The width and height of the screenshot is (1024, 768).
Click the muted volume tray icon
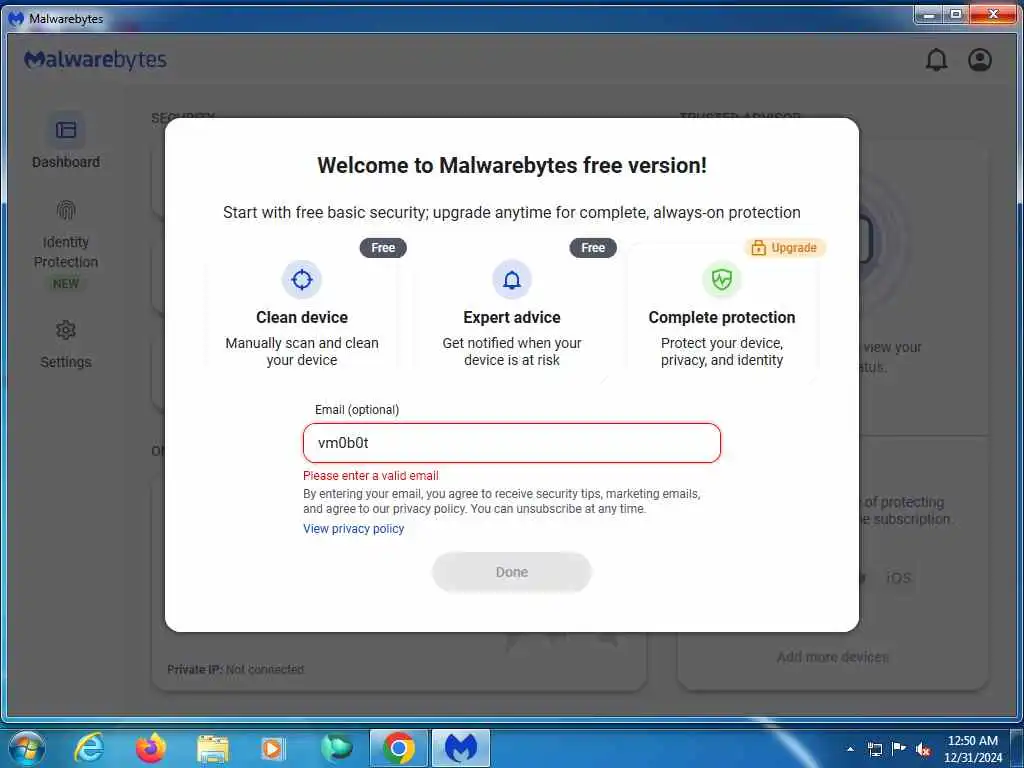click(923, 749)
